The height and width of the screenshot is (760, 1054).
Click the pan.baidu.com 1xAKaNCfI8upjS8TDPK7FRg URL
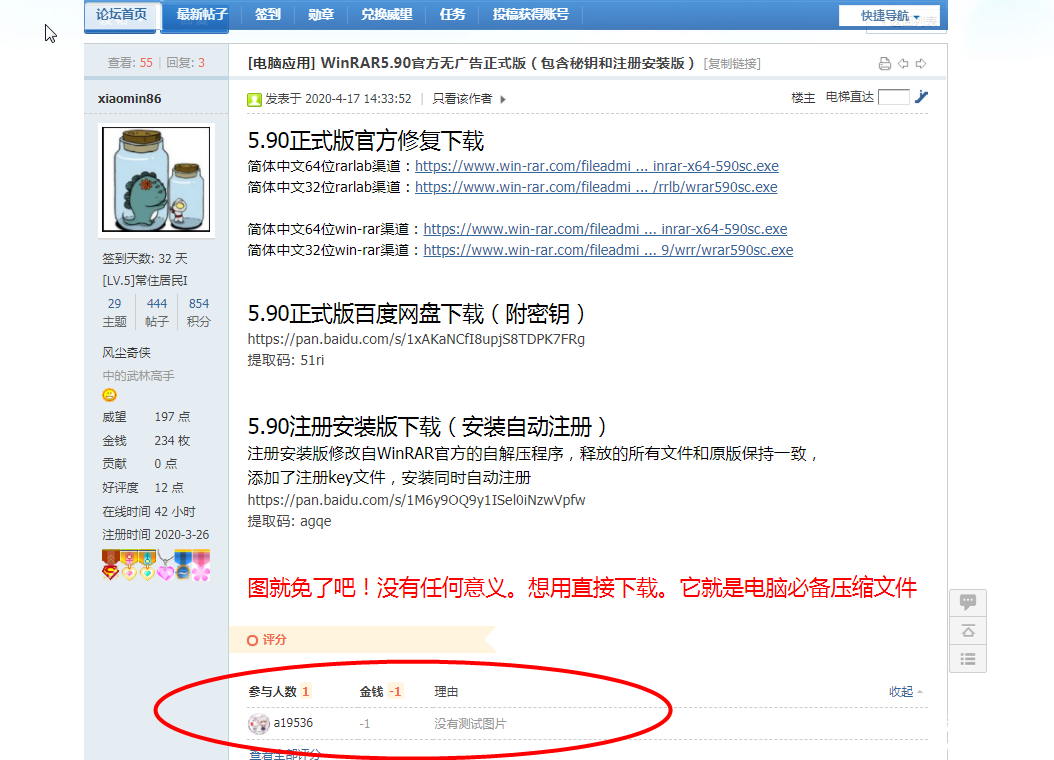(x=416, y=339)
